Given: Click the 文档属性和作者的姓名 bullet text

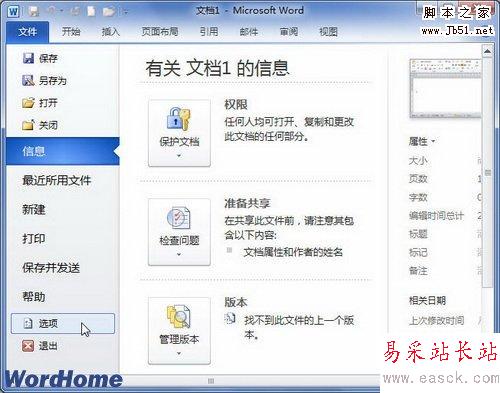Looking at the screenshot, I should [x=293, y=252].
